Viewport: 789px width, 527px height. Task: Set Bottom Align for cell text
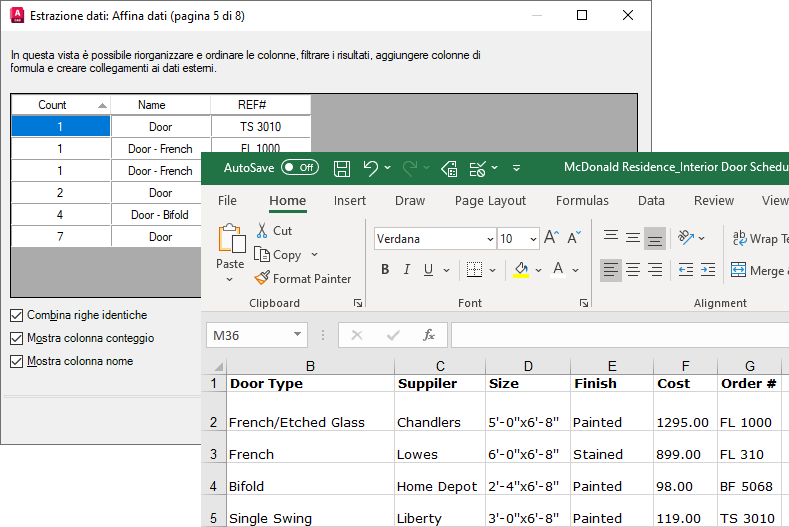[x=655, y=239]
